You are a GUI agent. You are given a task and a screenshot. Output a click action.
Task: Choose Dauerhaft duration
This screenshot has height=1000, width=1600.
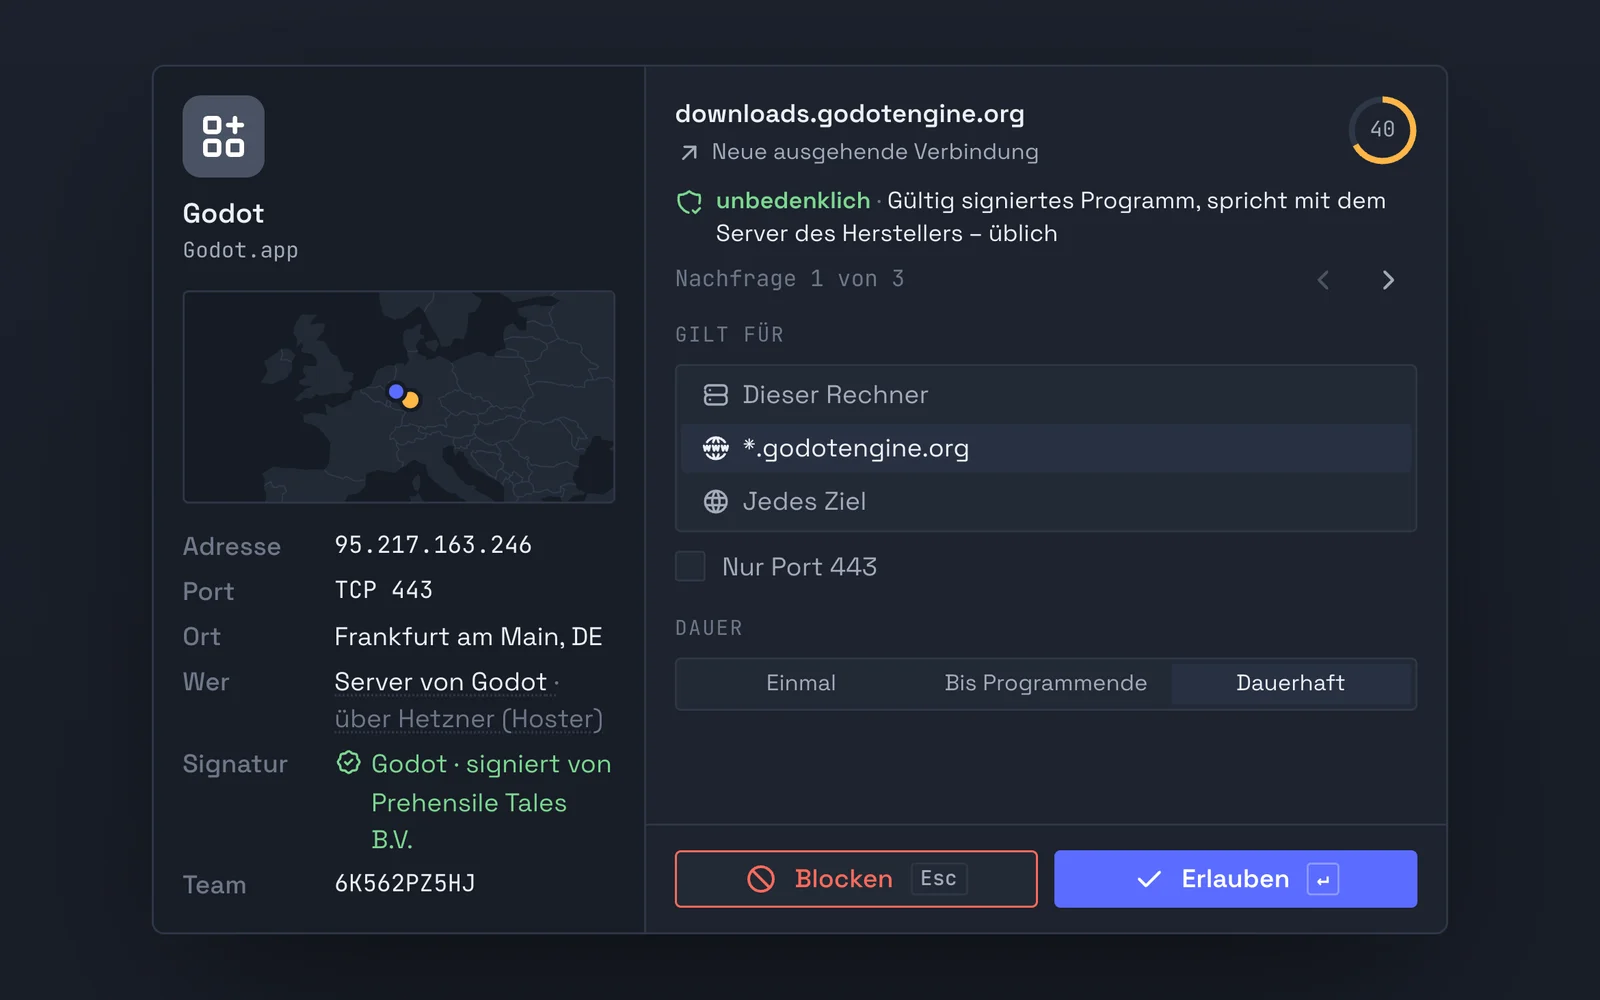pyautogui.click(x=1291, y=683)
